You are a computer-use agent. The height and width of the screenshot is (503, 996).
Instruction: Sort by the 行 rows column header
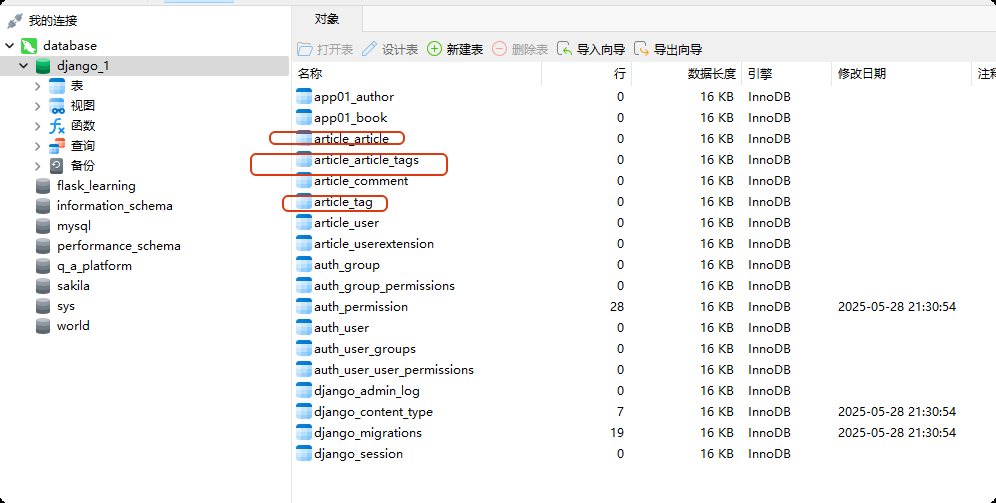point(586,74)
